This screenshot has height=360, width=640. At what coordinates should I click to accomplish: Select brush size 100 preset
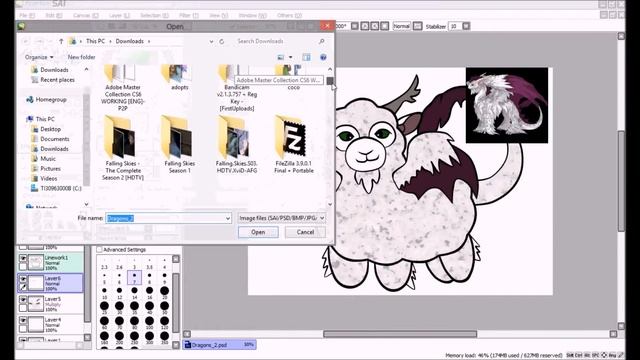[x=149, y=322]
